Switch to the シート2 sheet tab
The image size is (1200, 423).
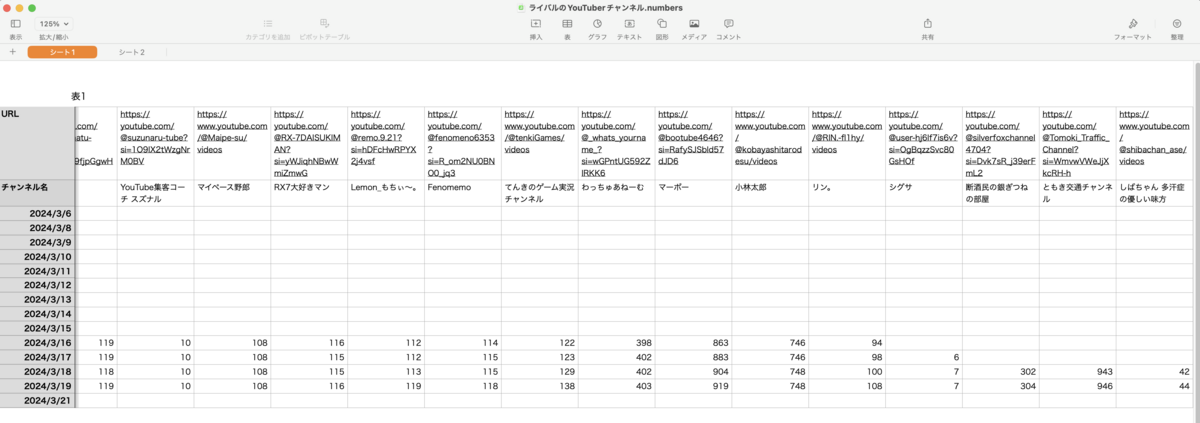click(x=132, y=52)
